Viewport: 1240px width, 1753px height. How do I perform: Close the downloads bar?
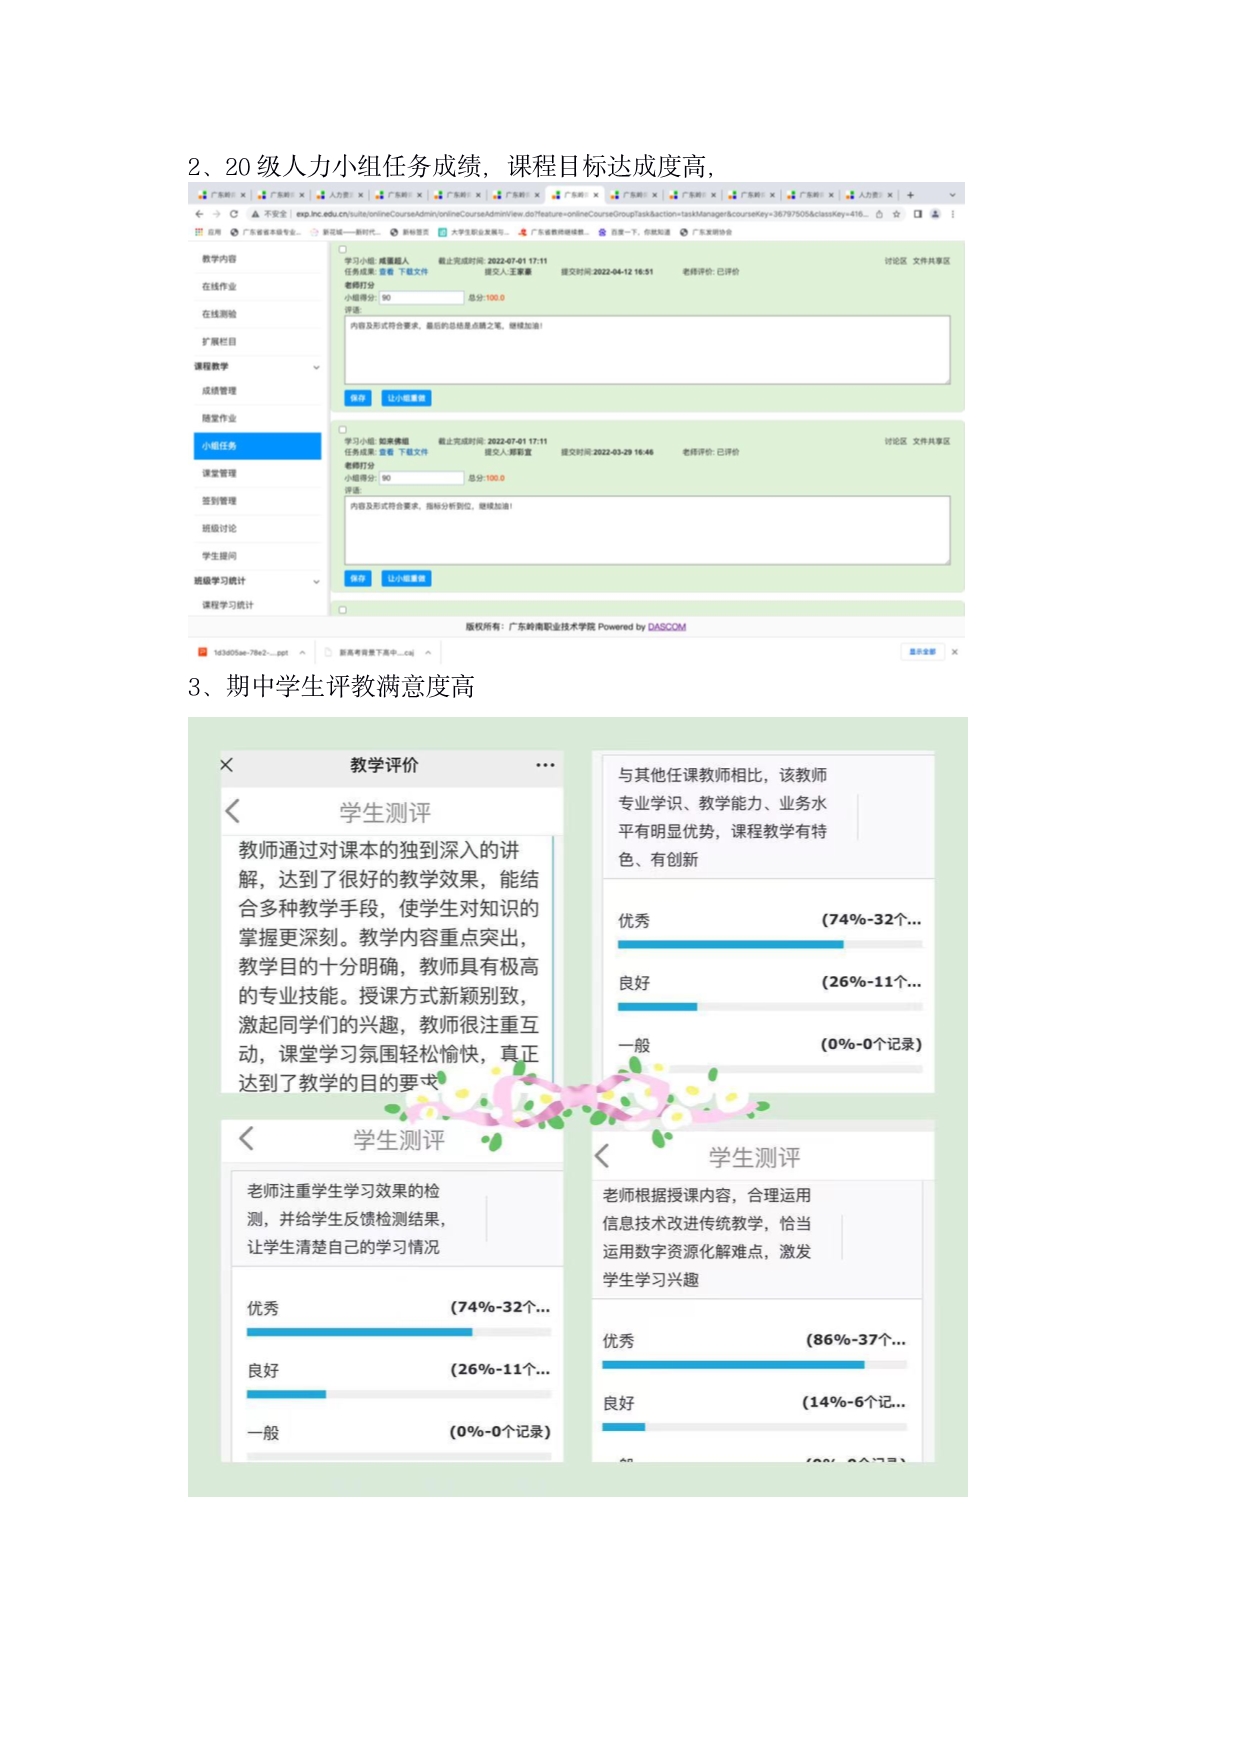pyautogui.click(x=954, y=652)
